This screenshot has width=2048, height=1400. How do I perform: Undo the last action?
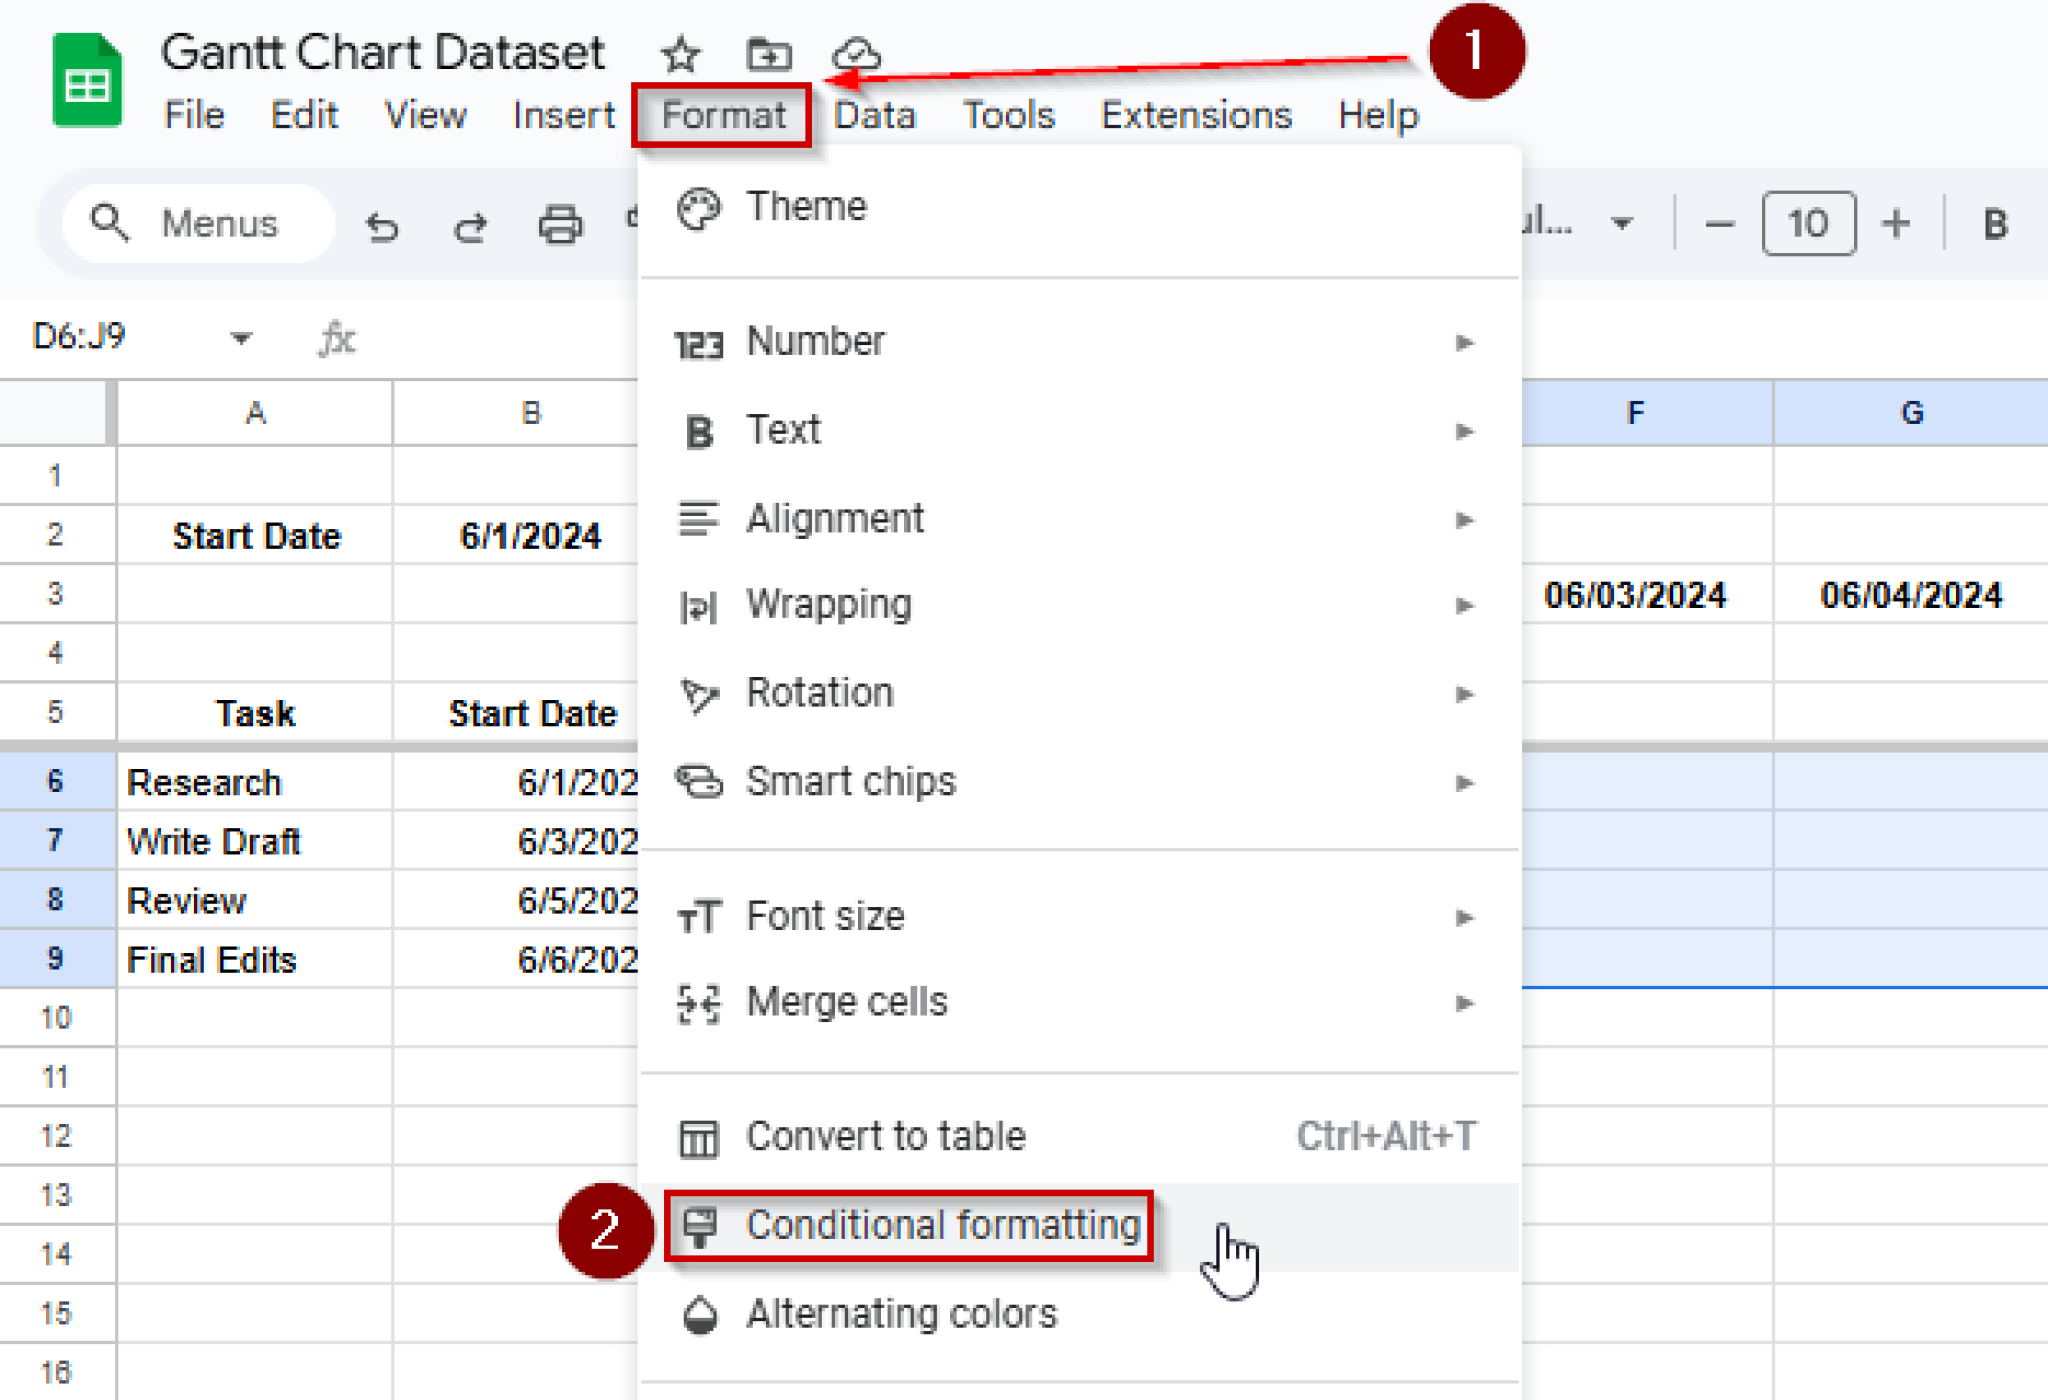[382, 226]
